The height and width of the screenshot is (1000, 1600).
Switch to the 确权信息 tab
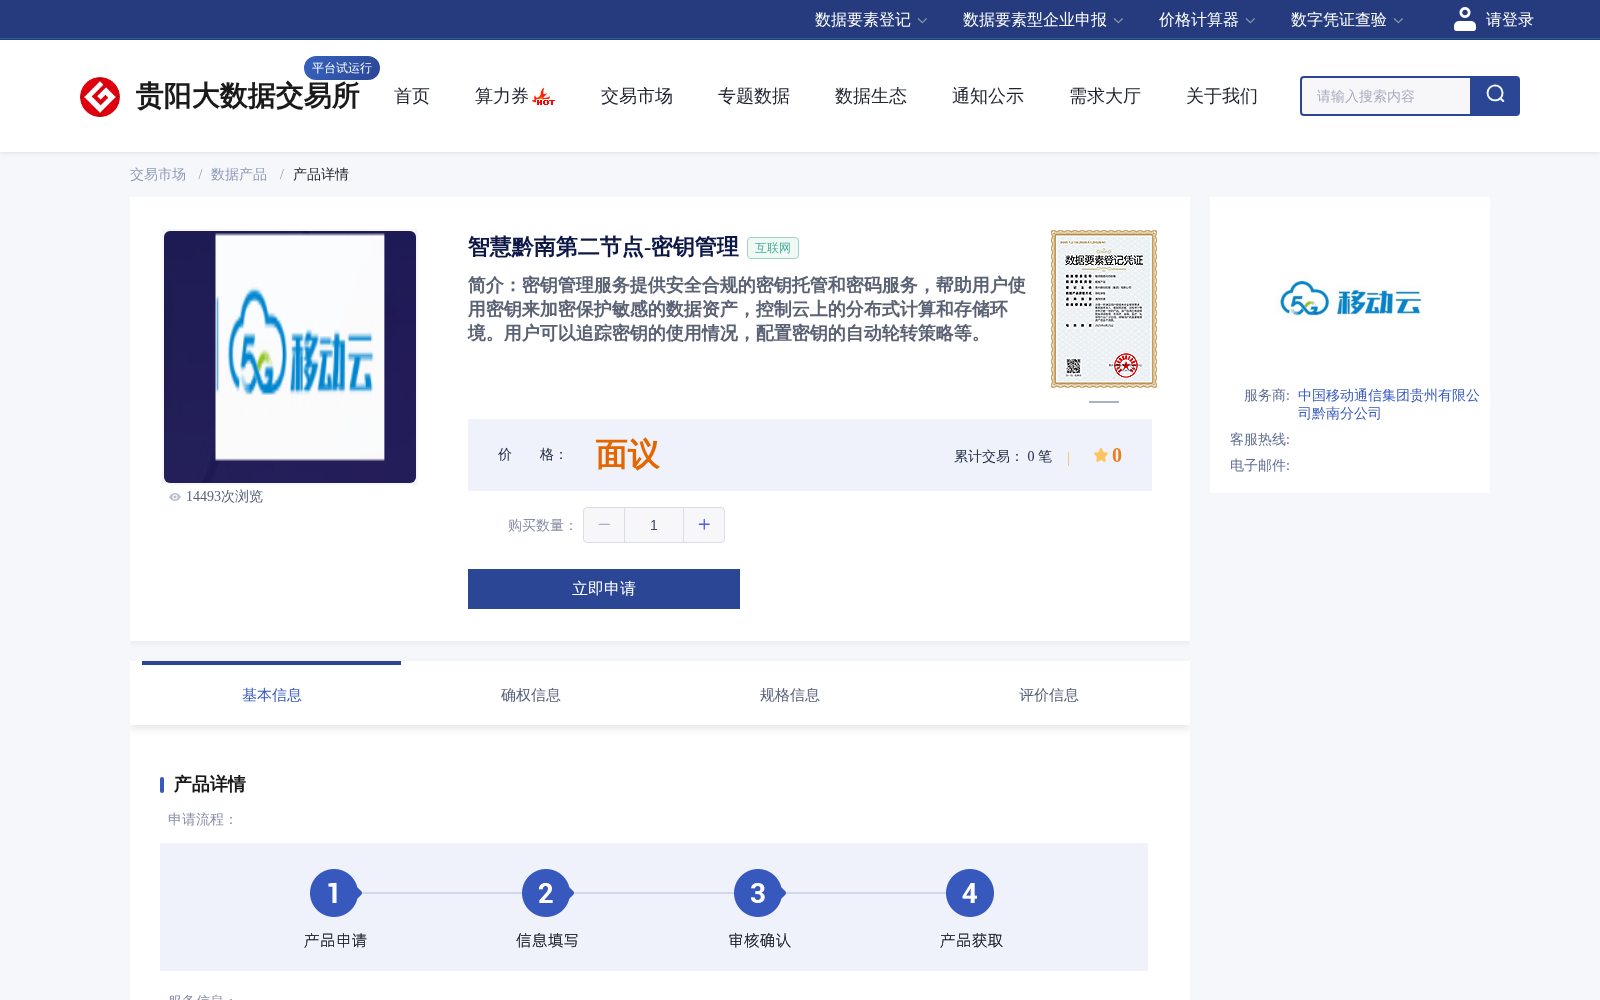(531, 694)
